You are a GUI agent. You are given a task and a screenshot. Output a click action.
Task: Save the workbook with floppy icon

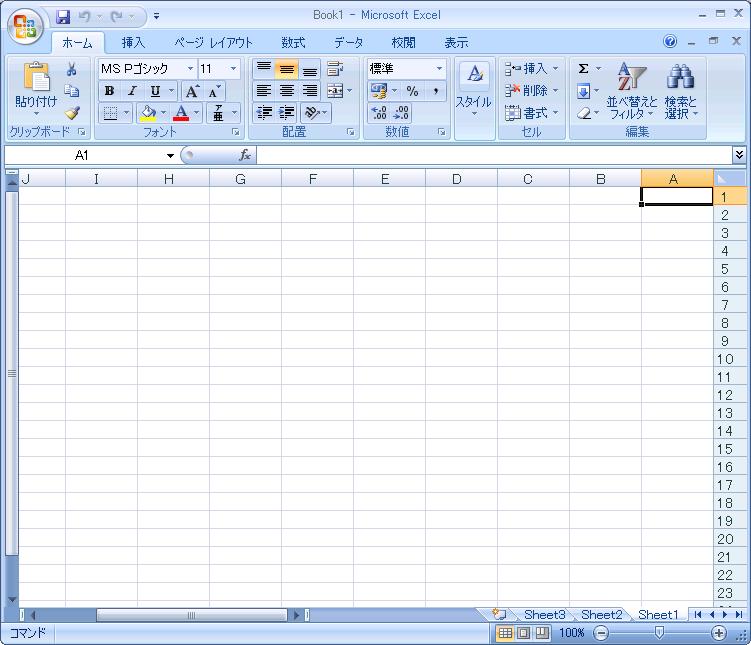(x=63, y=17)
